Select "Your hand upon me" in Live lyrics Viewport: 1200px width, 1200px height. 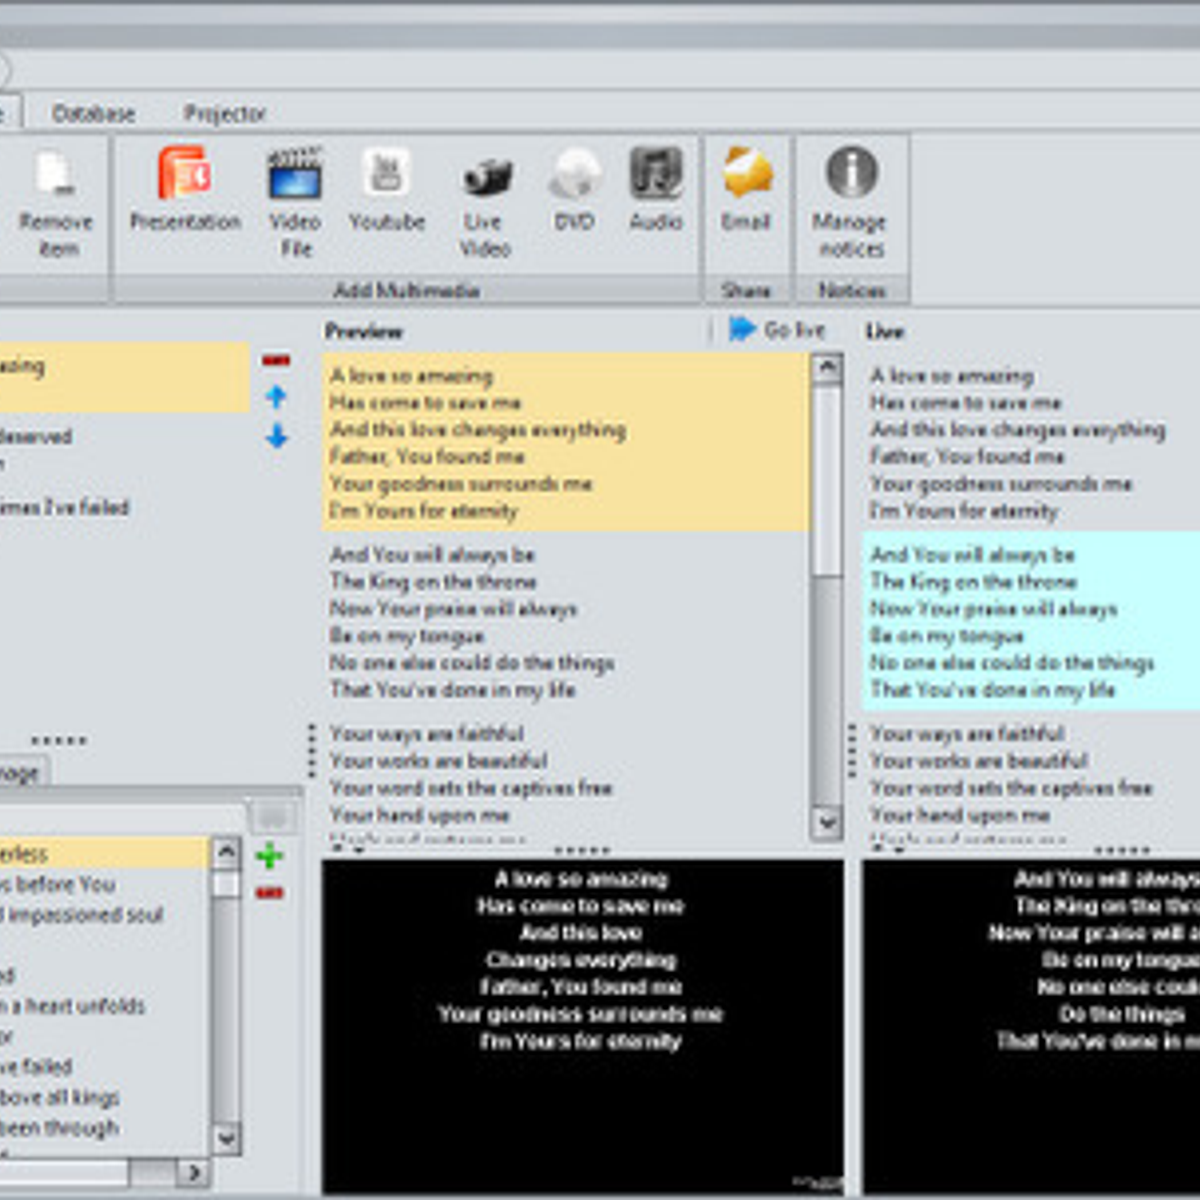click(960, 815)
